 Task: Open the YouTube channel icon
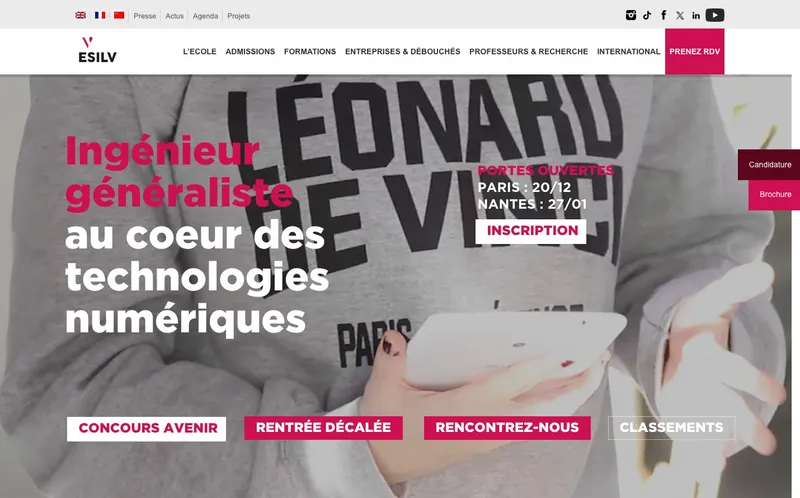(x=715, y=15)
